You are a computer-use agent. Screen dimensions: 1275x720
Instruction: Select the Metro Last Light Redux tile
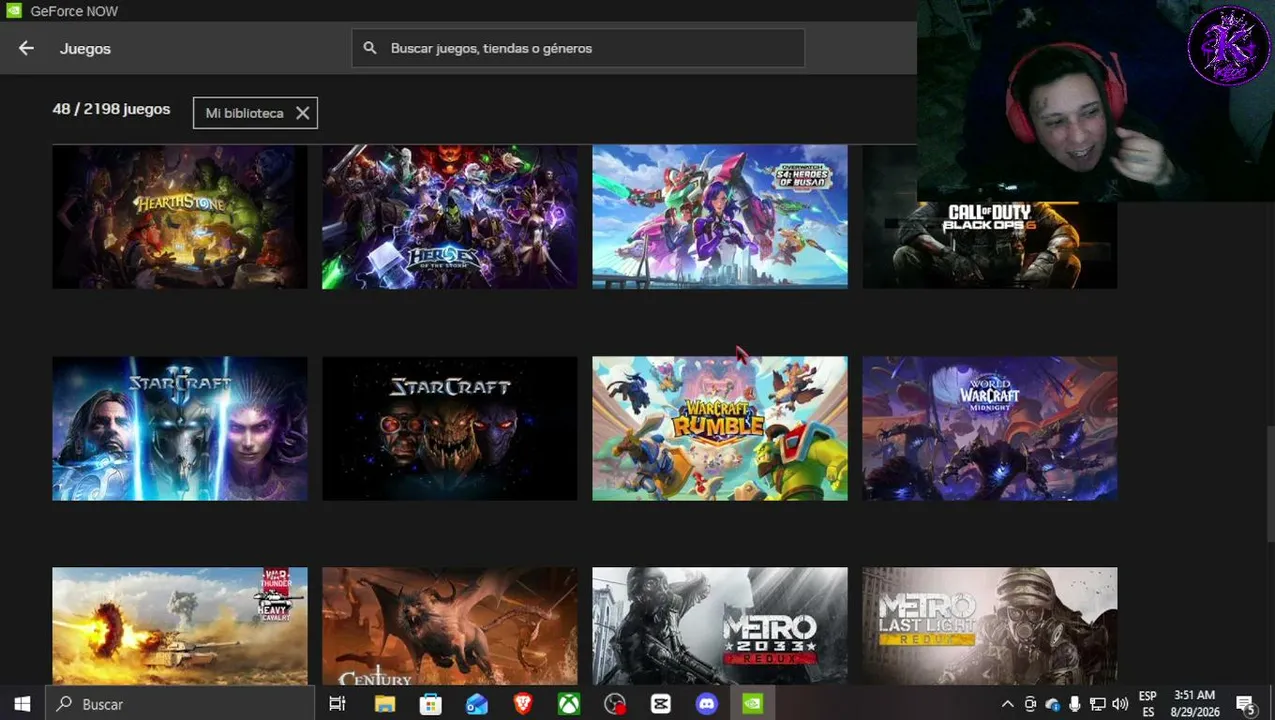coord(990,626)
